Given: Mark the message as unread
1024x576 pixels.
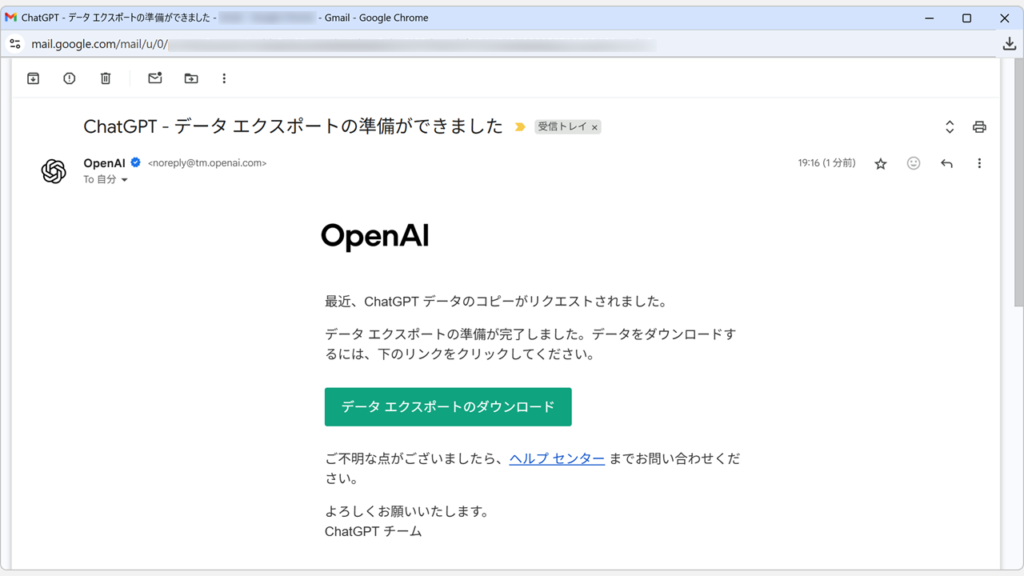Looking at the screenshot, I should tap(155, 78).
